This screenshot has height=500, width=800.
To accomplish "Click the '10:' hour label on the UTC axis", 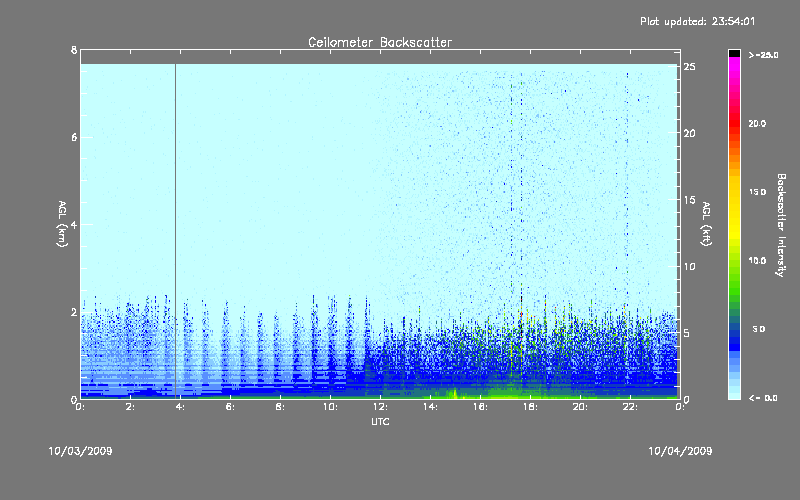I will pos(330,407).
